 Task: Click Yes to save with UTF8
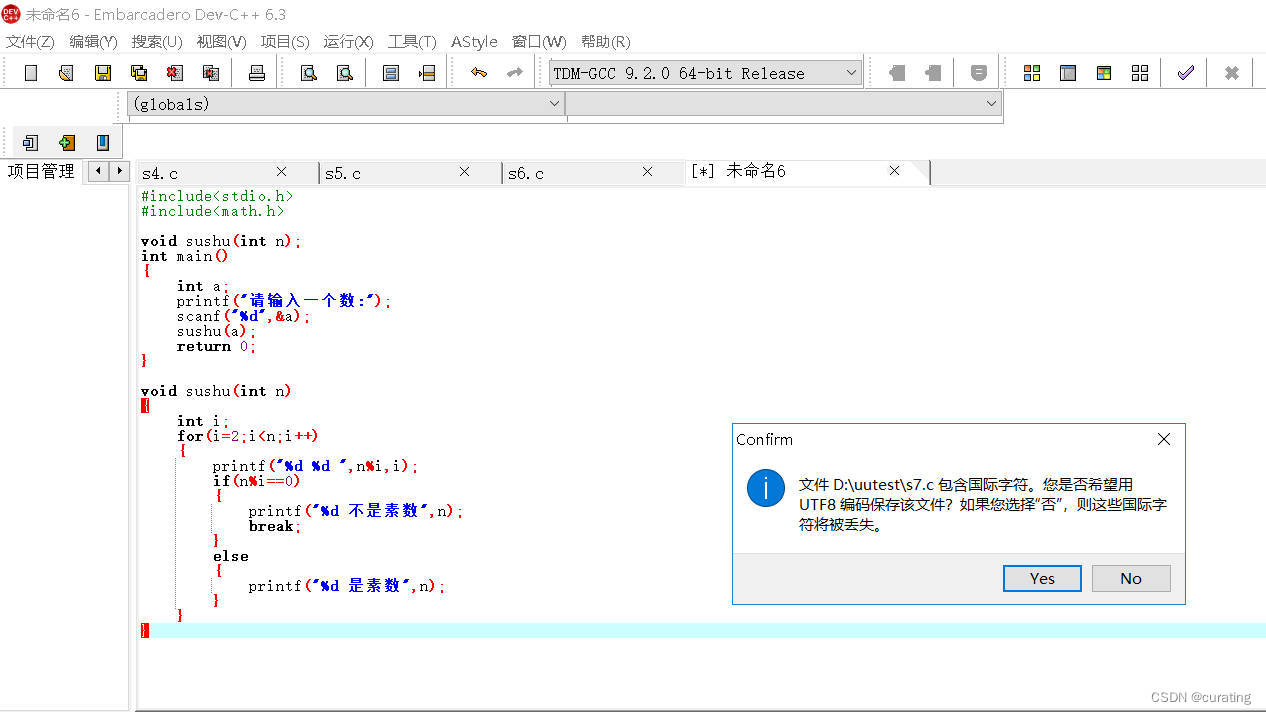[x=1042, y=578]
